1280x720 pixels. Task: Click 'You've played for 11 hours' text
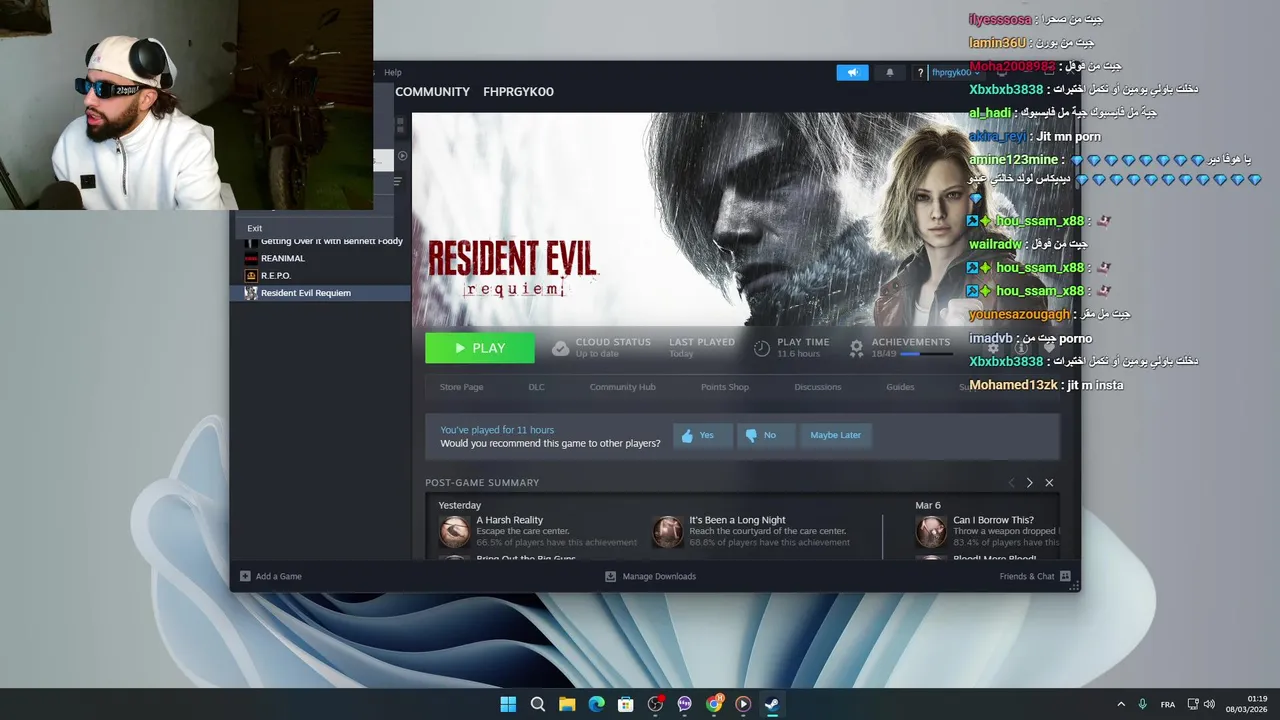click(x=497, y=430)
